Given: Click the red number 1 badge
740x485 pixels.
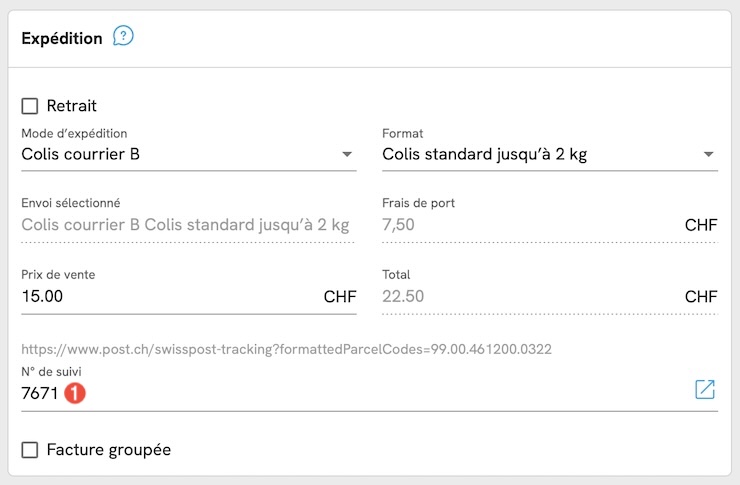Looking at the screenshot, I should pyautogui.click(x=74, y=393).
